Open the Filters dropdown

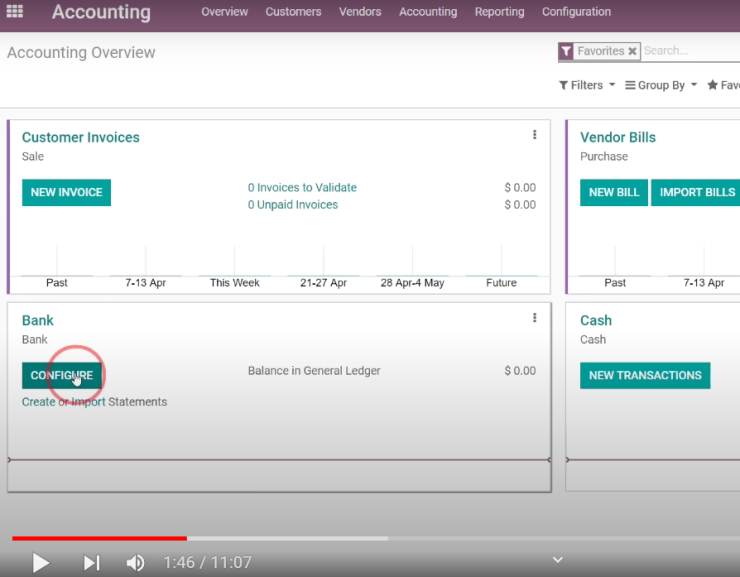click(x=587, y=85)
